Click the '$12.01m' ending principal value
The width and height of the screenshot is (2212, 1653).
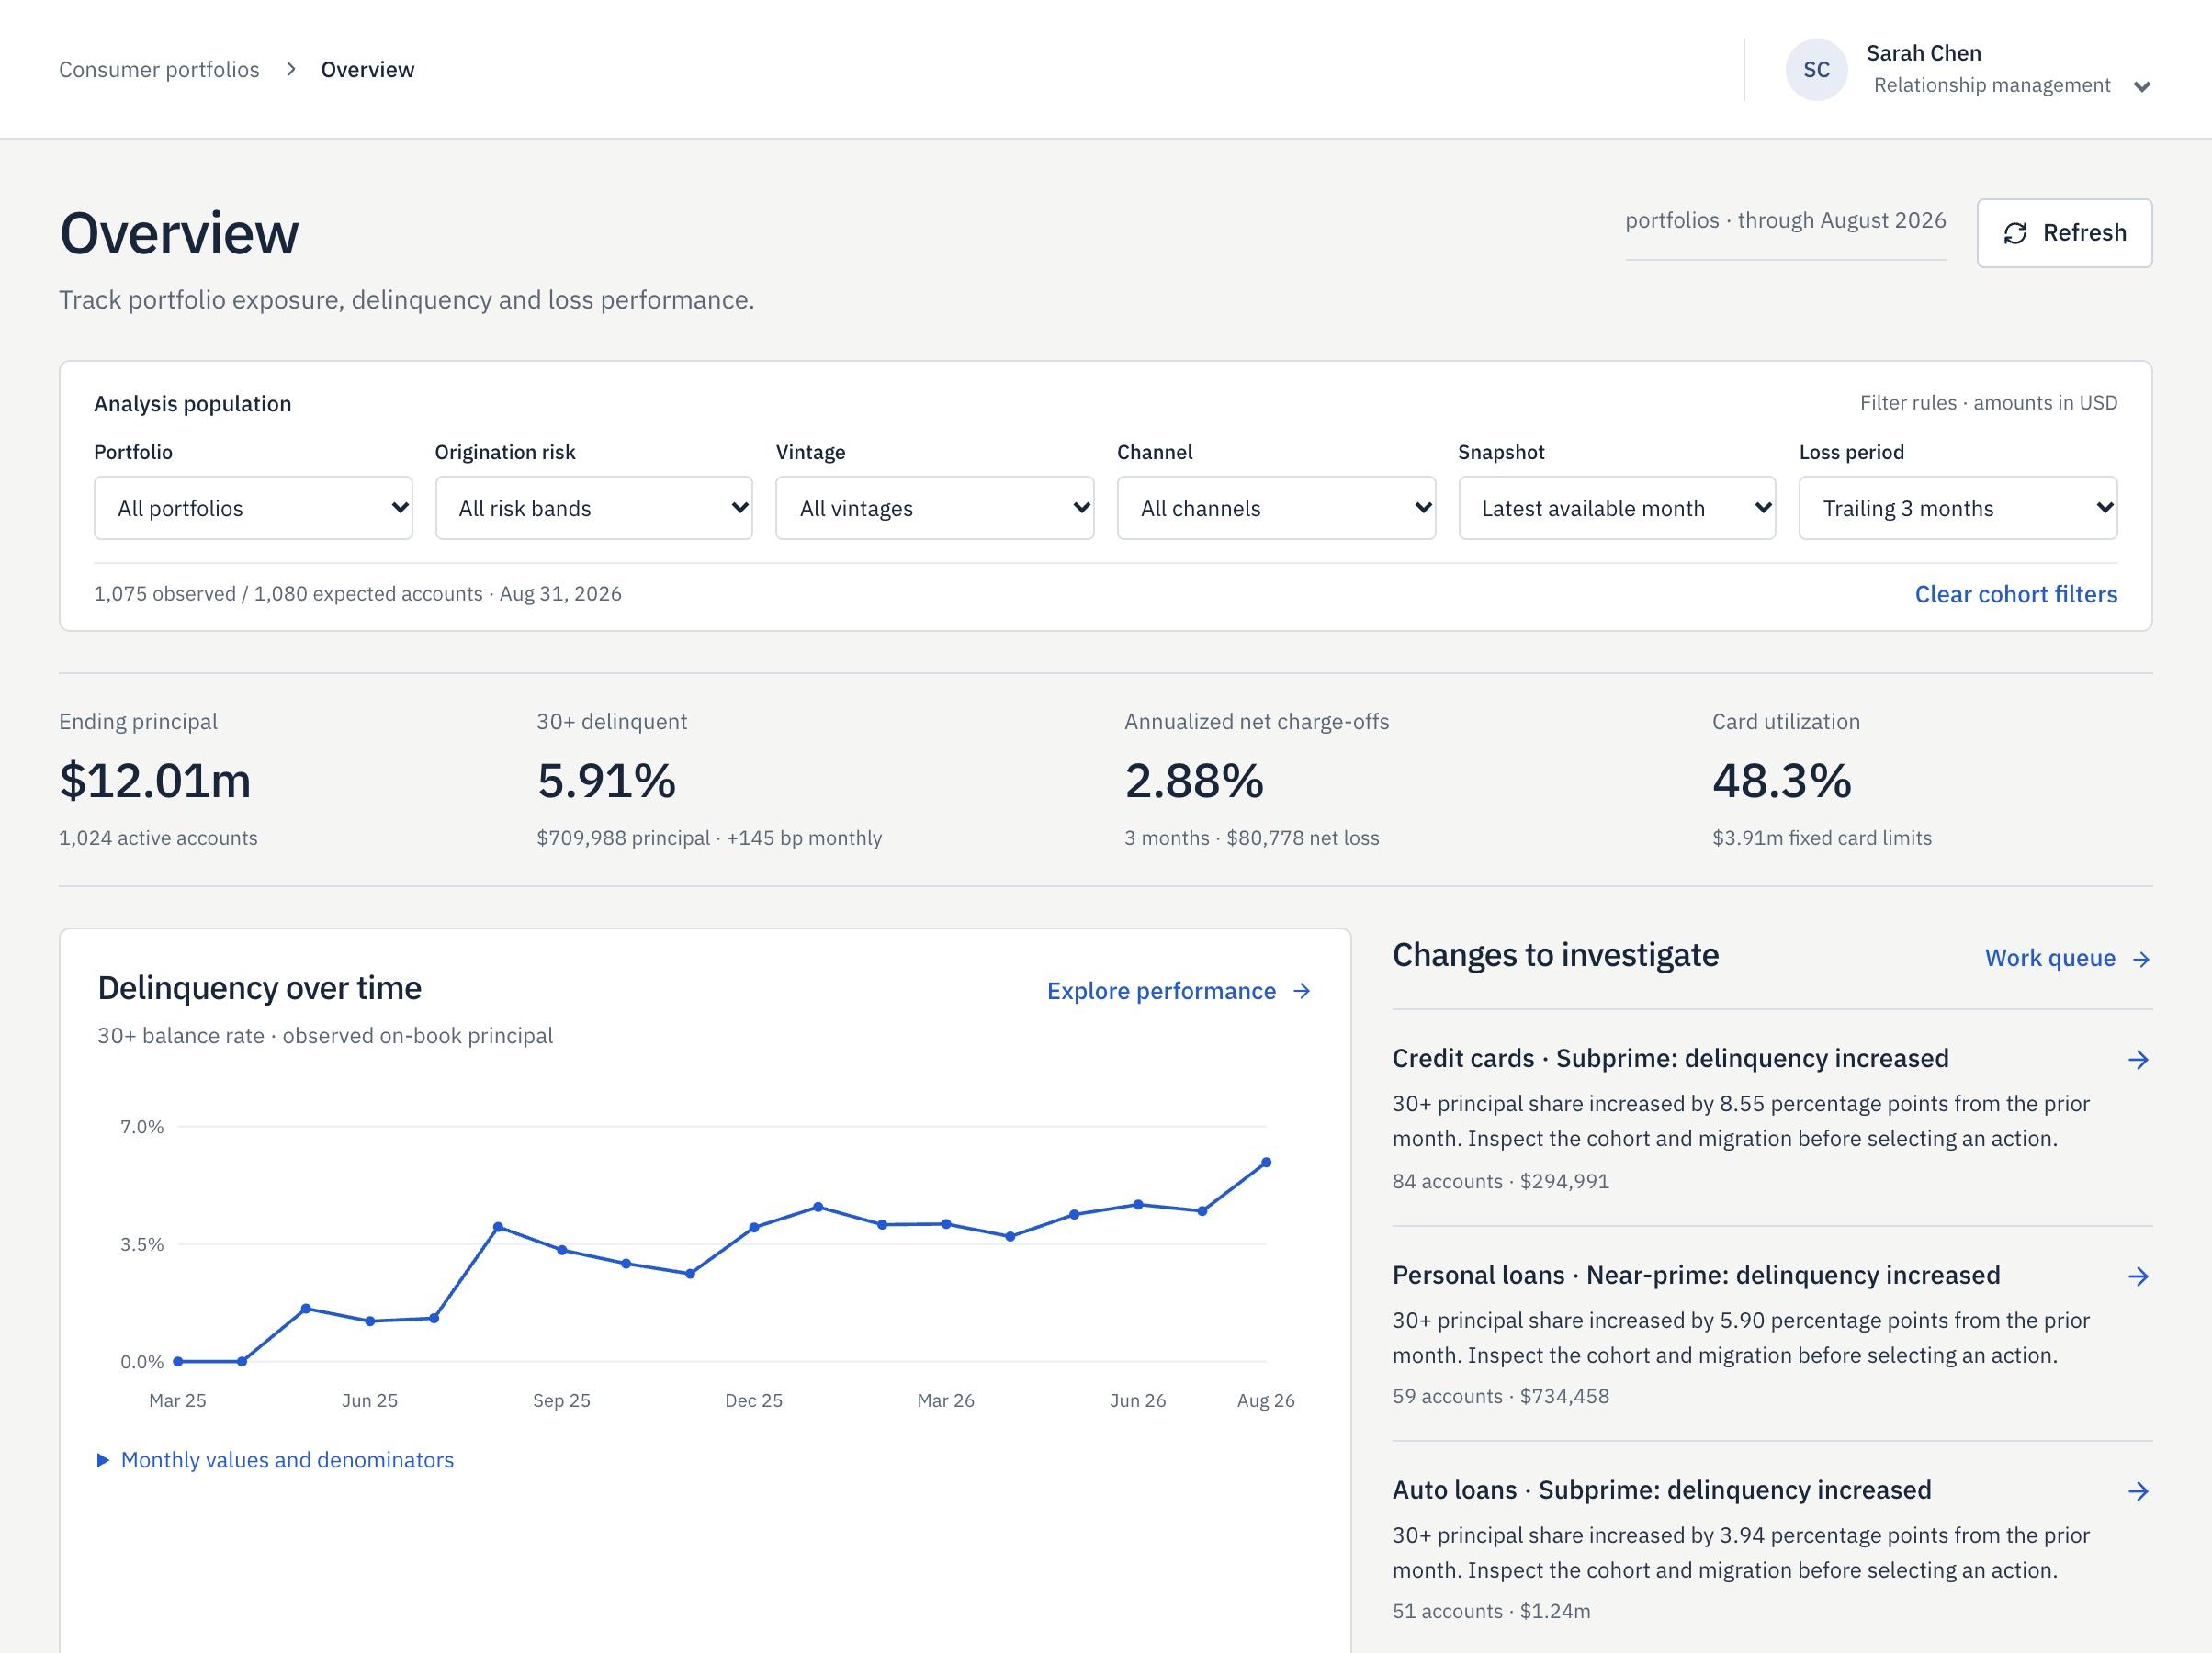[x=155, y=780]
